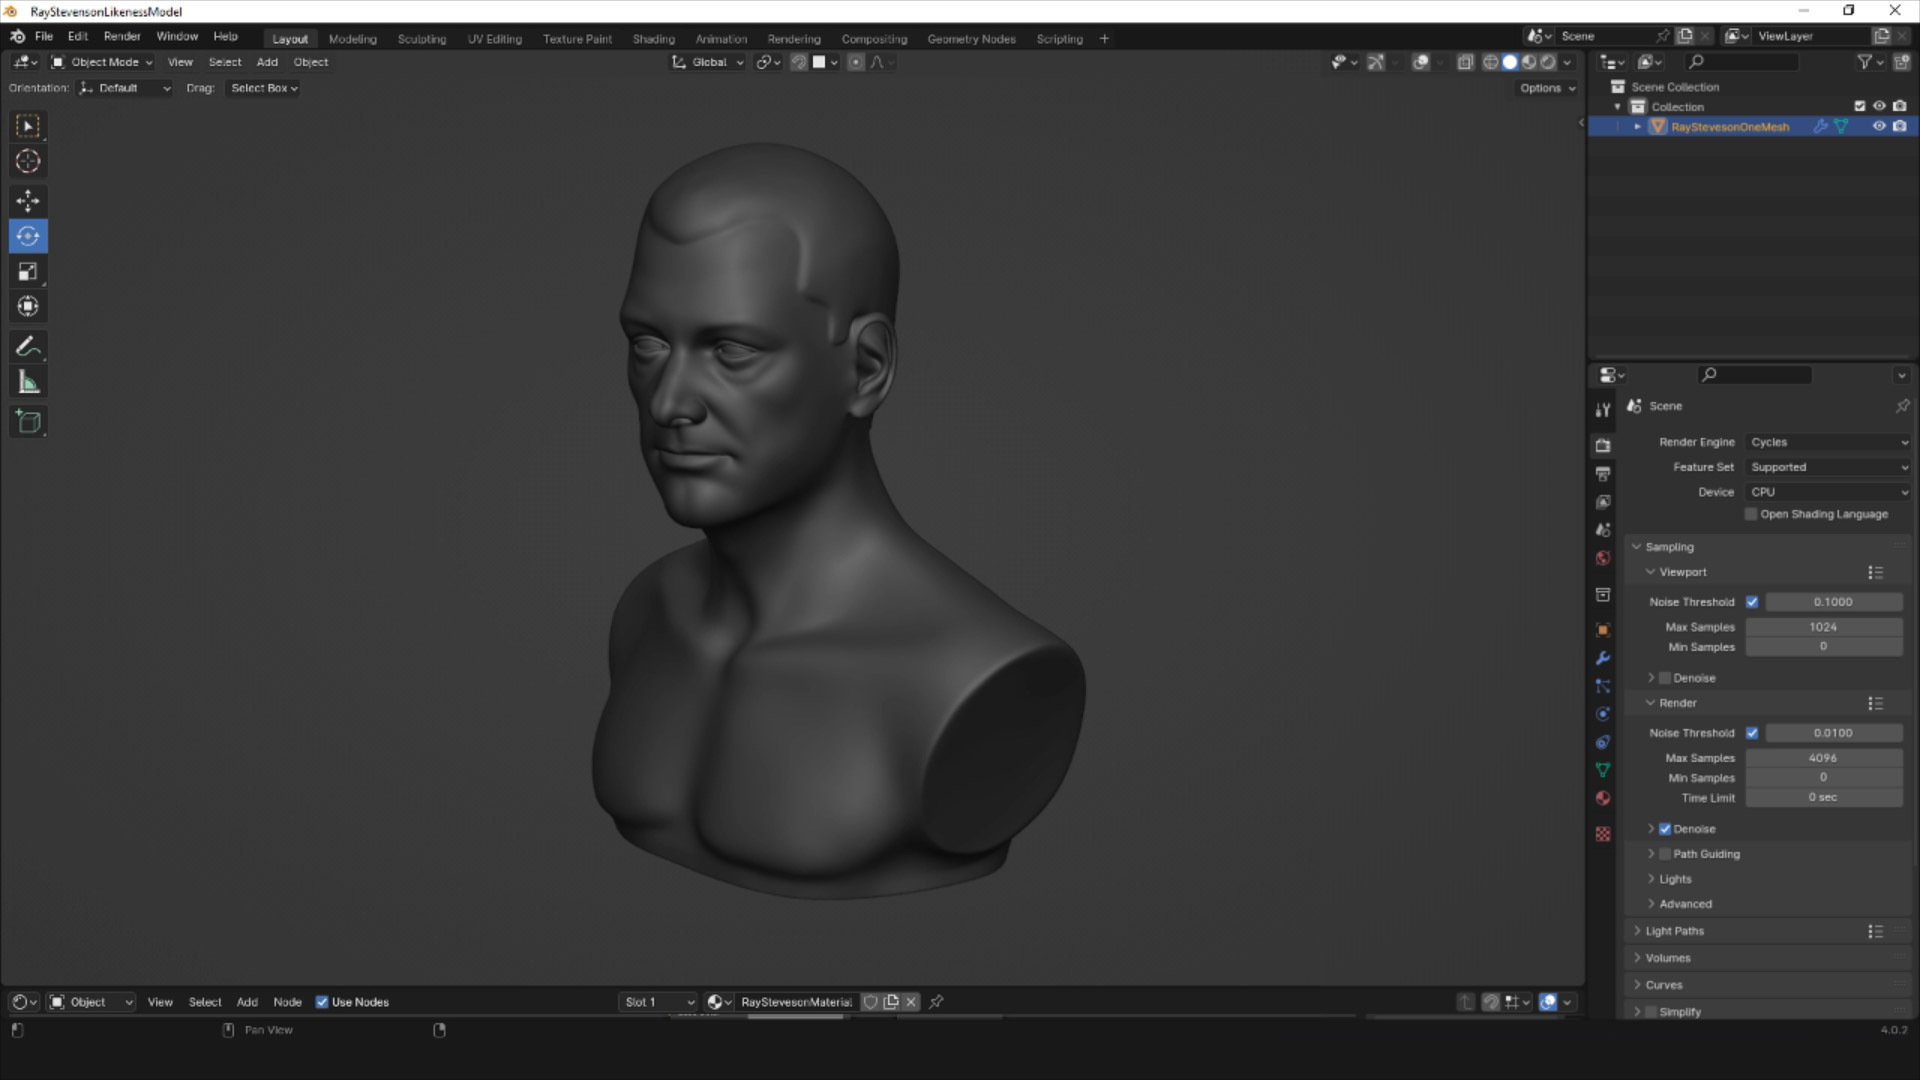Viewport: 1920px width, 1080px height.
Task: Choose the Add Cube tool
Action: (28, 422)
